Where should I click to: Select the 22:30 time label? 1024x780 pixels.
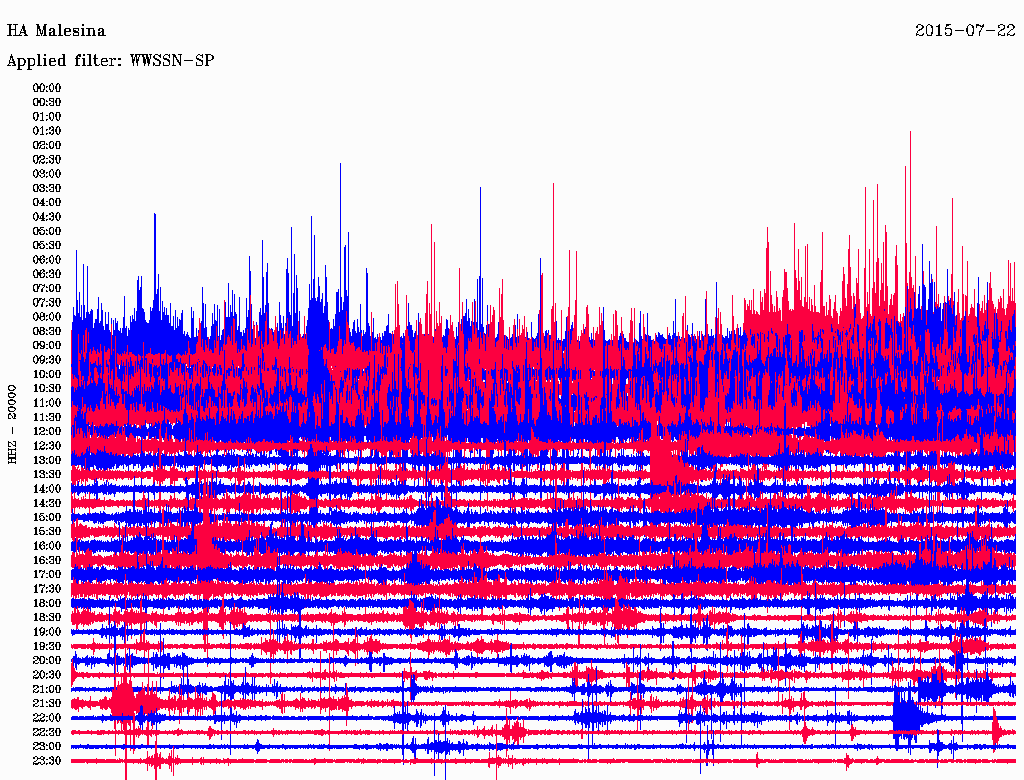(x=47, y=732)
